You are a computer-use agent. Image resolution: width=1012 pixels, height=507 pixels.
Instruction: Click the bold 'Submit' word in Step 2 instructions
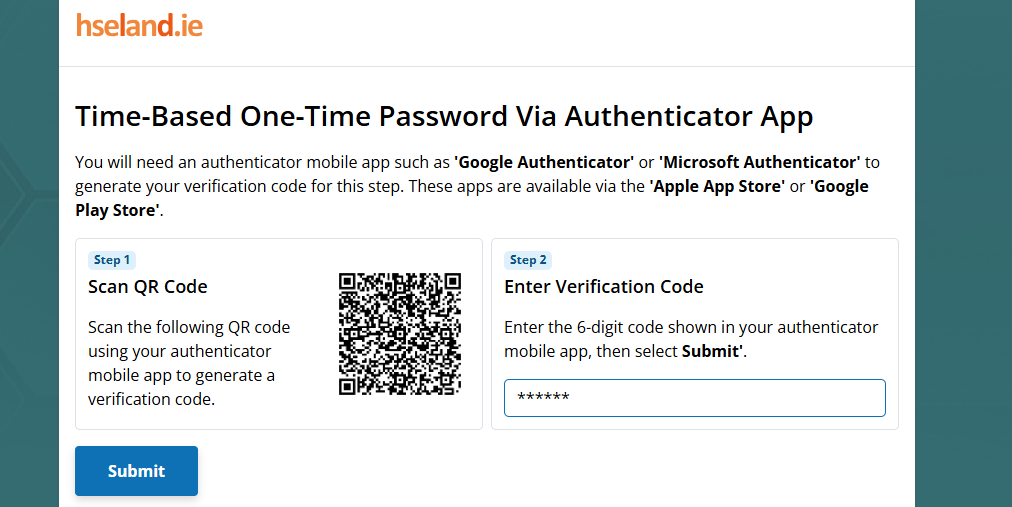coord(711,352)
